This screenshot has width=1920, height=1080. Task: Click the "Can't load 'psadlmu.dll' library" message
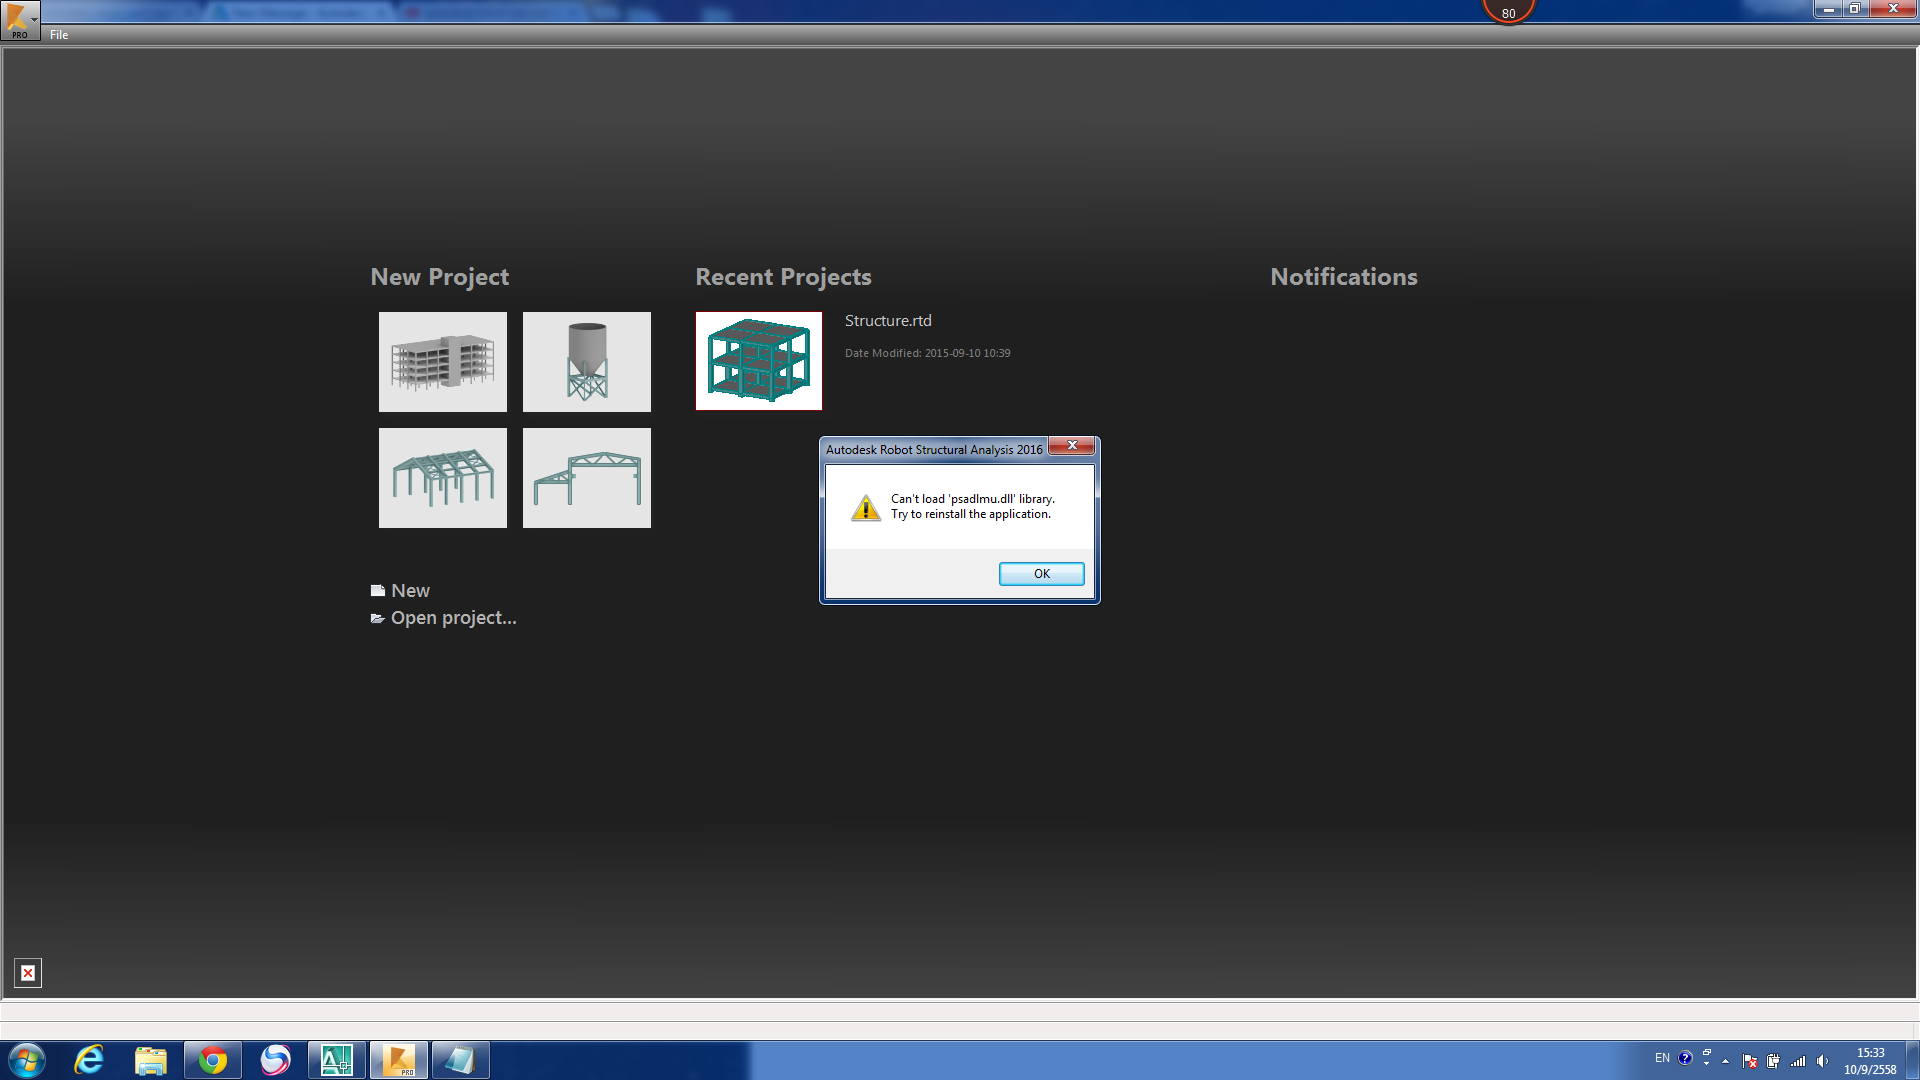pos(972,499)
